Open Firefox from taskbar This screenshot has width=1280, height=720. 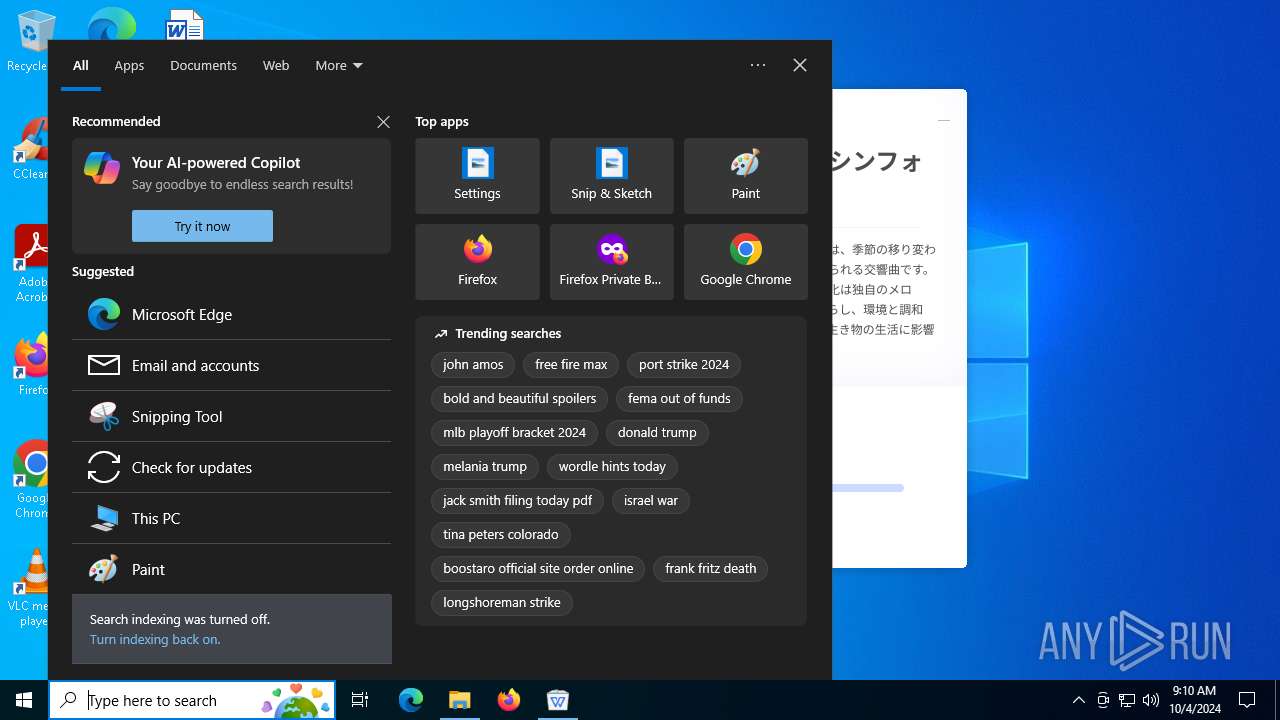point(509,700)
